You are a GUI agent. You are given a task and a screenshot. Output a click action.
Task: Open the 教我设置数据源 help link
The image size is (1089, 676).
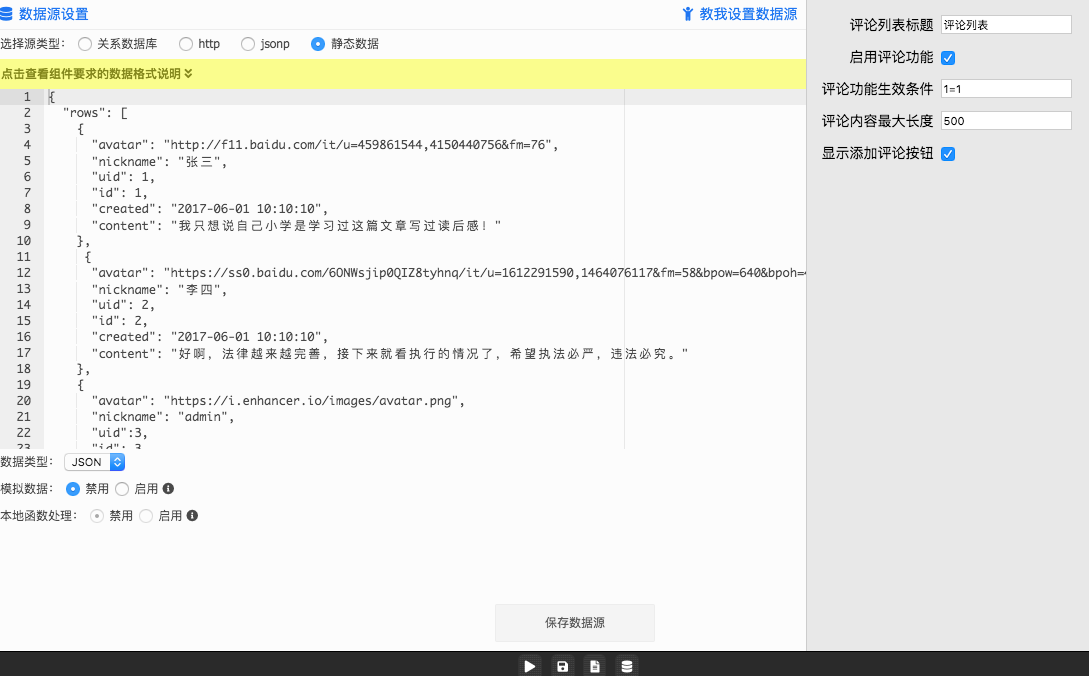click(x=748, y=14)
